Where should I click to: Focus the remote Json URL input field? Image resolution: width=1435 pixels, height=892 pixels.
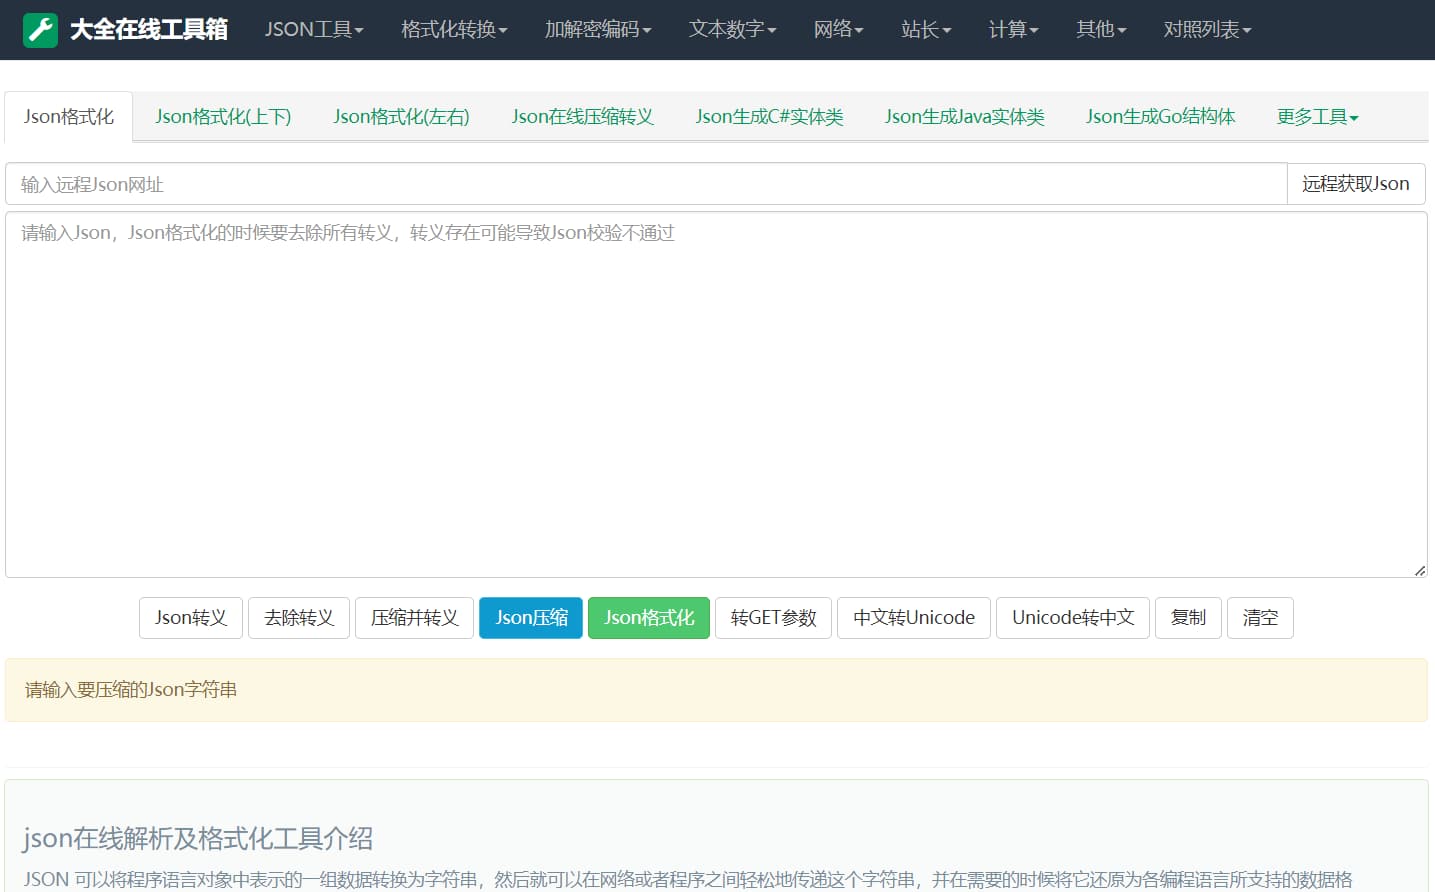(646, 184)
